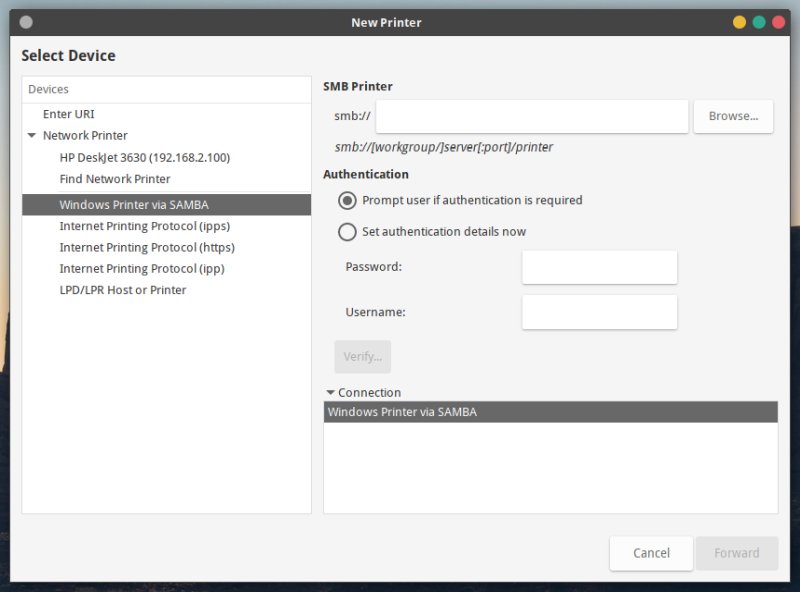Collapse the Network Printer tree node

(32, 136)
